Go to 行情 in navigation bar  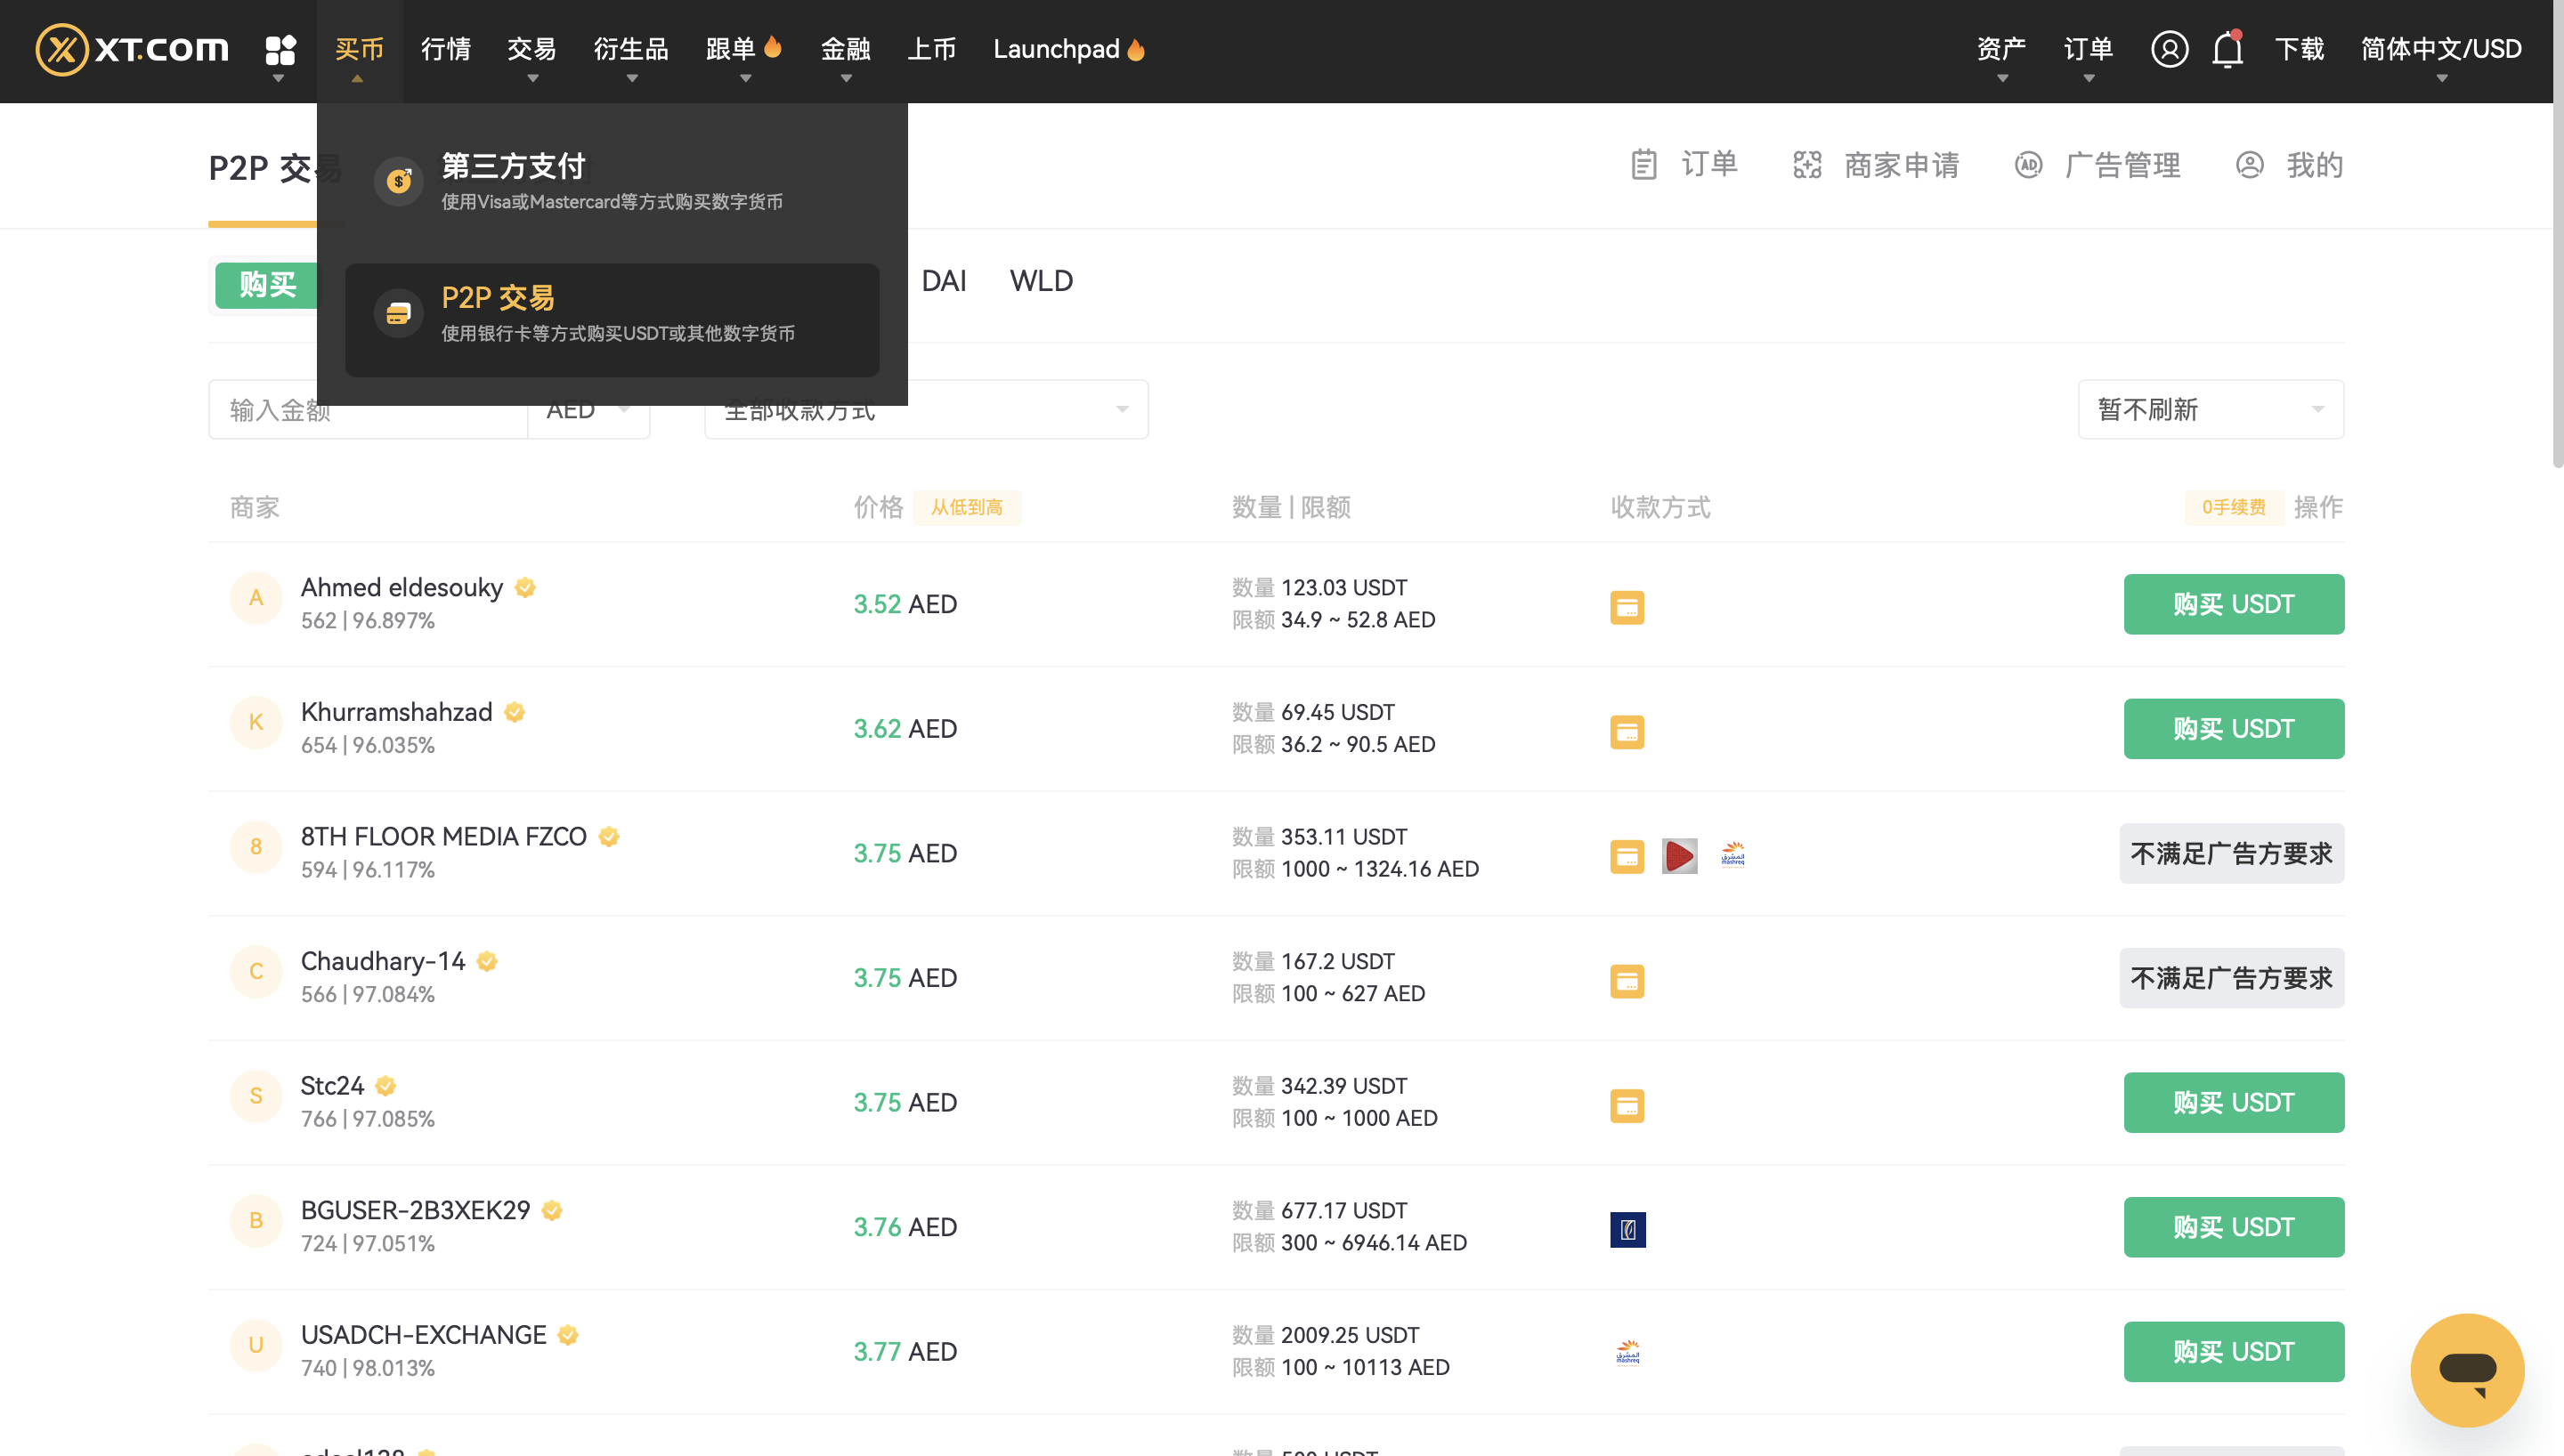(x=446, y=49)
